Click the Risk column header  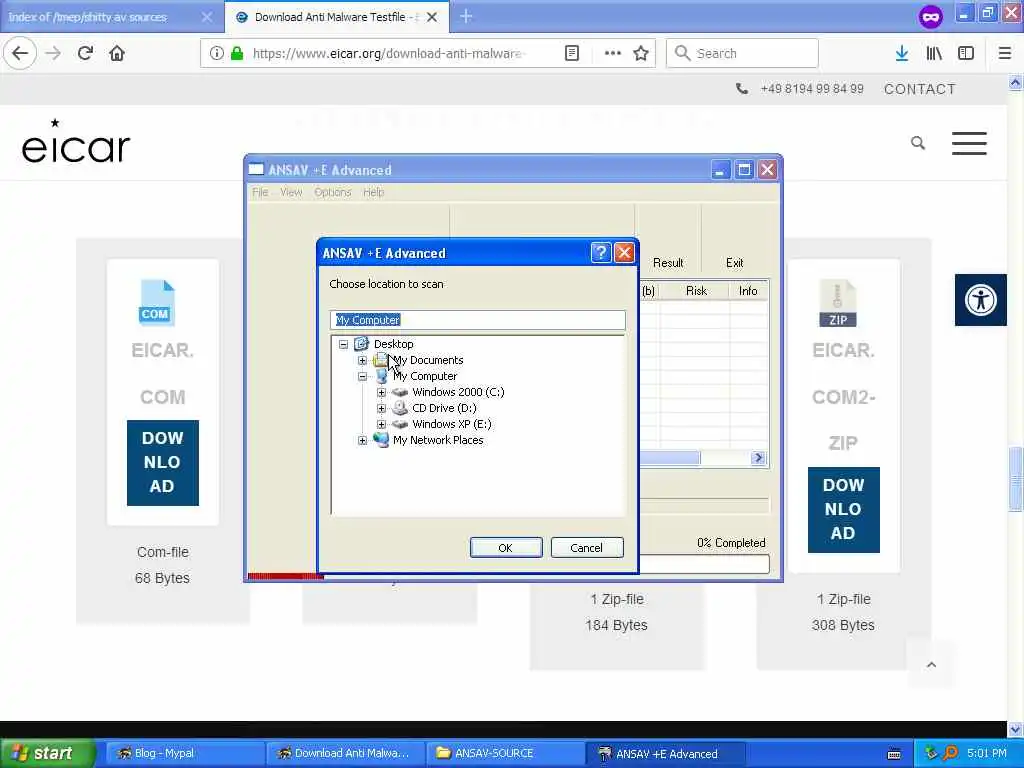pyautogui.click(x=696, y=291)
